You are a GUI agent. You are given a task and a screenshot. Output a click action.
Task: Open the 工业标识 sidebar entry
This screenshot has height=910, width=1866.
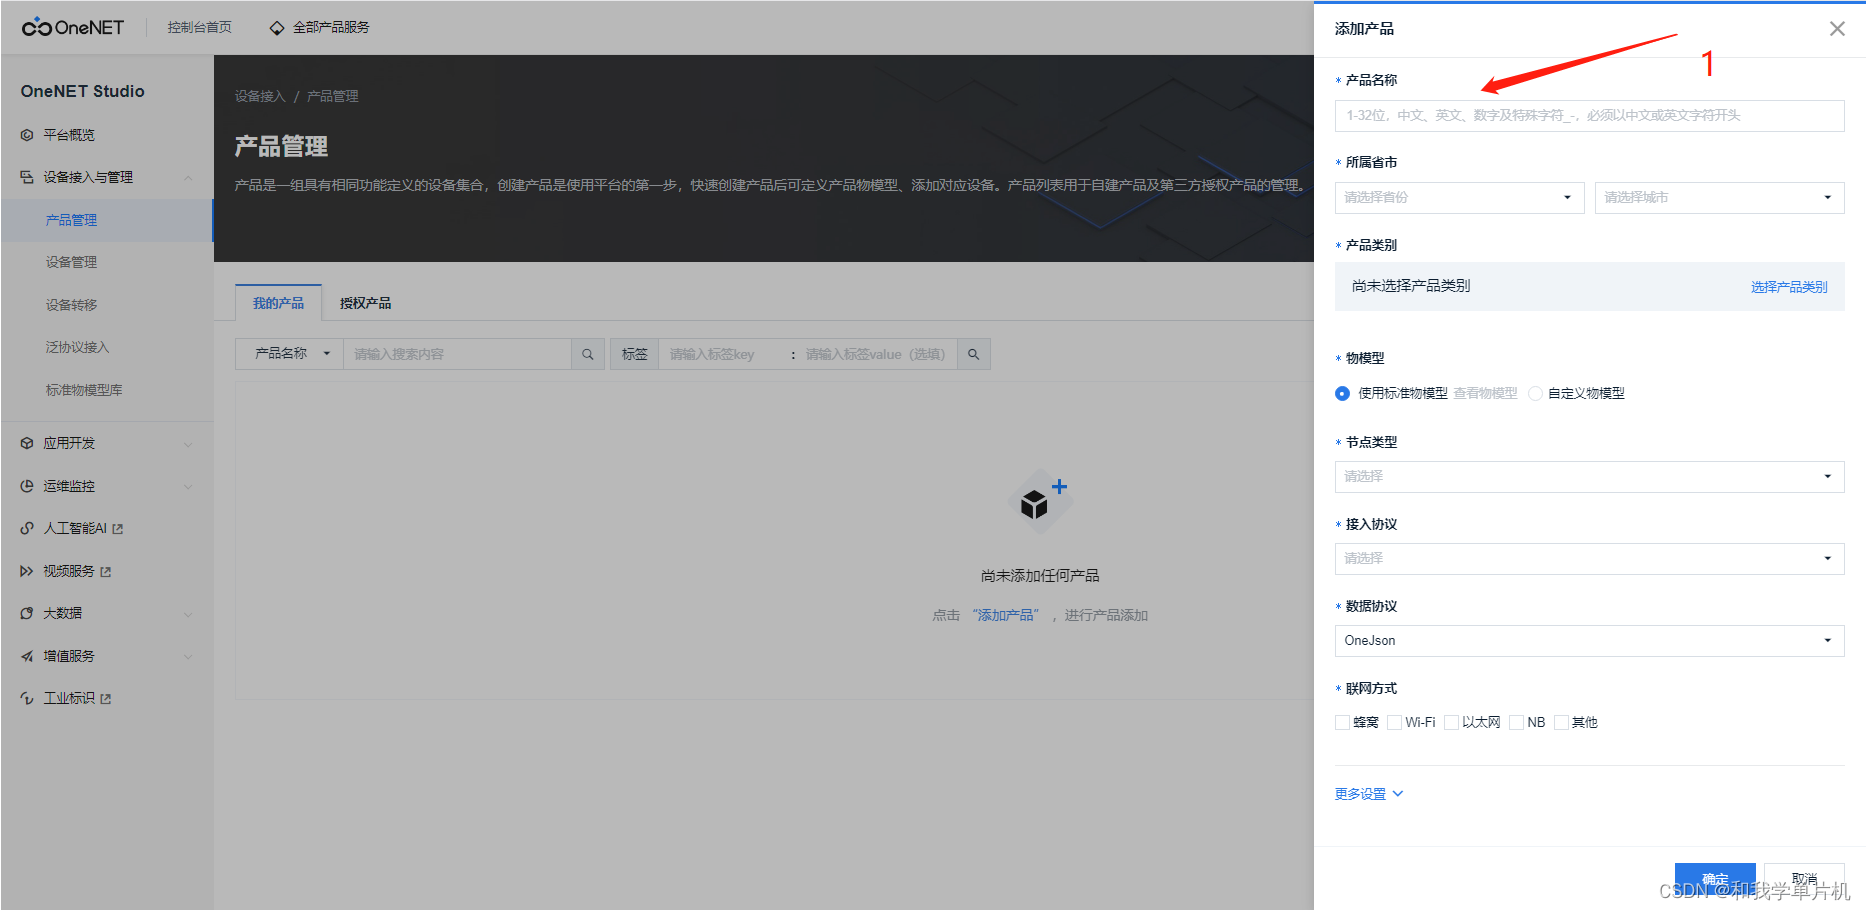pyautogui.click(x=27, y=697)
